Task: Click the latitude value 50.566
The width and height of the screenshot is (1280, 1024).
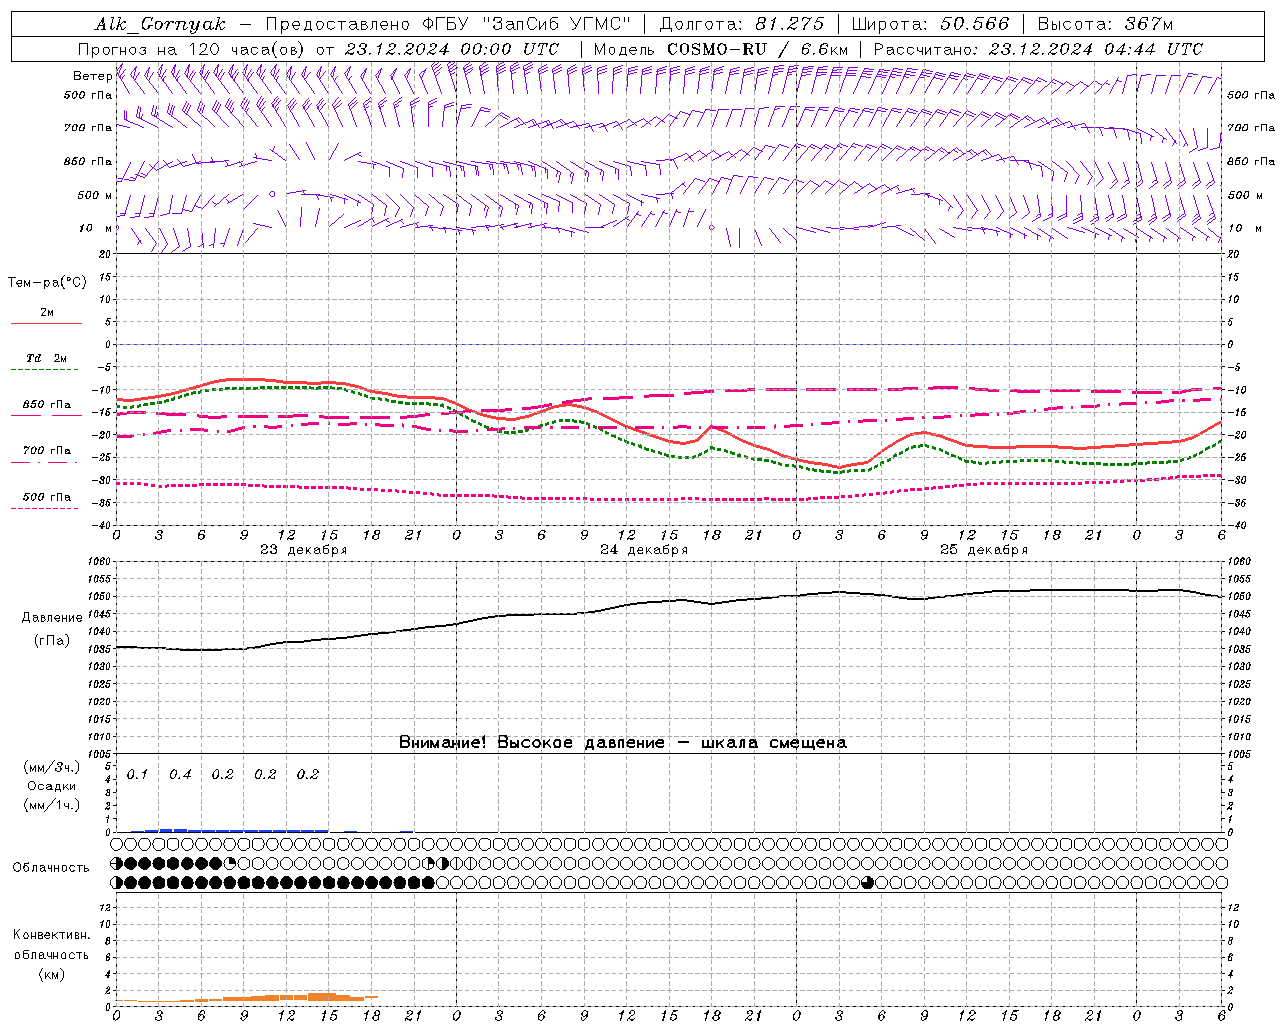Action: tap(974, 24)
